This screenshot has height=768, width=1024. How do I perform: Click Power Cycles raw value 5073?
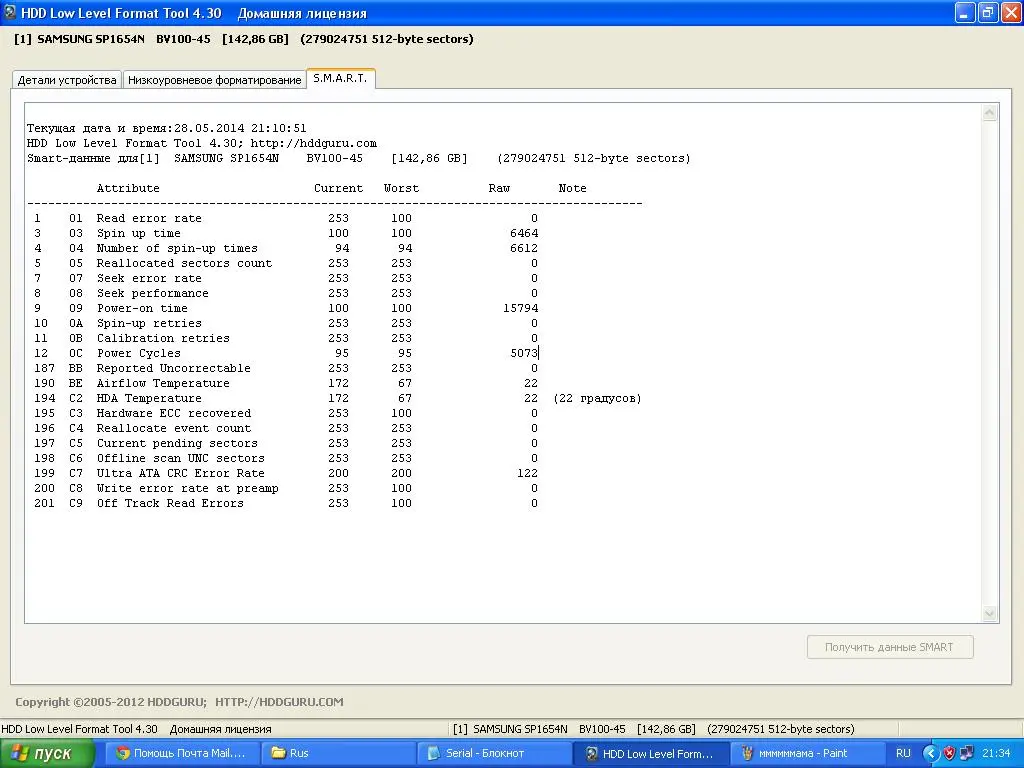pyautogui.click(x=524, y=353)
